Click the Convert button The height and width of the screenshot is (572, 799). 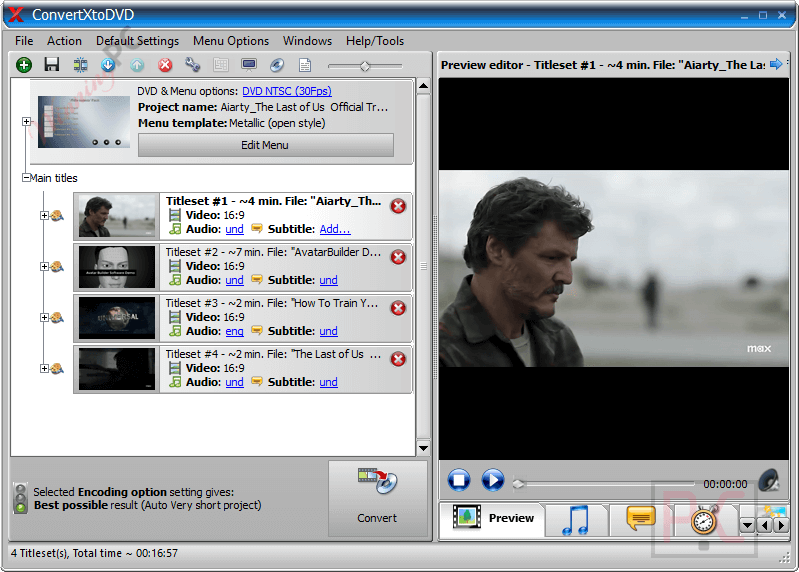(x=377, y=499)
